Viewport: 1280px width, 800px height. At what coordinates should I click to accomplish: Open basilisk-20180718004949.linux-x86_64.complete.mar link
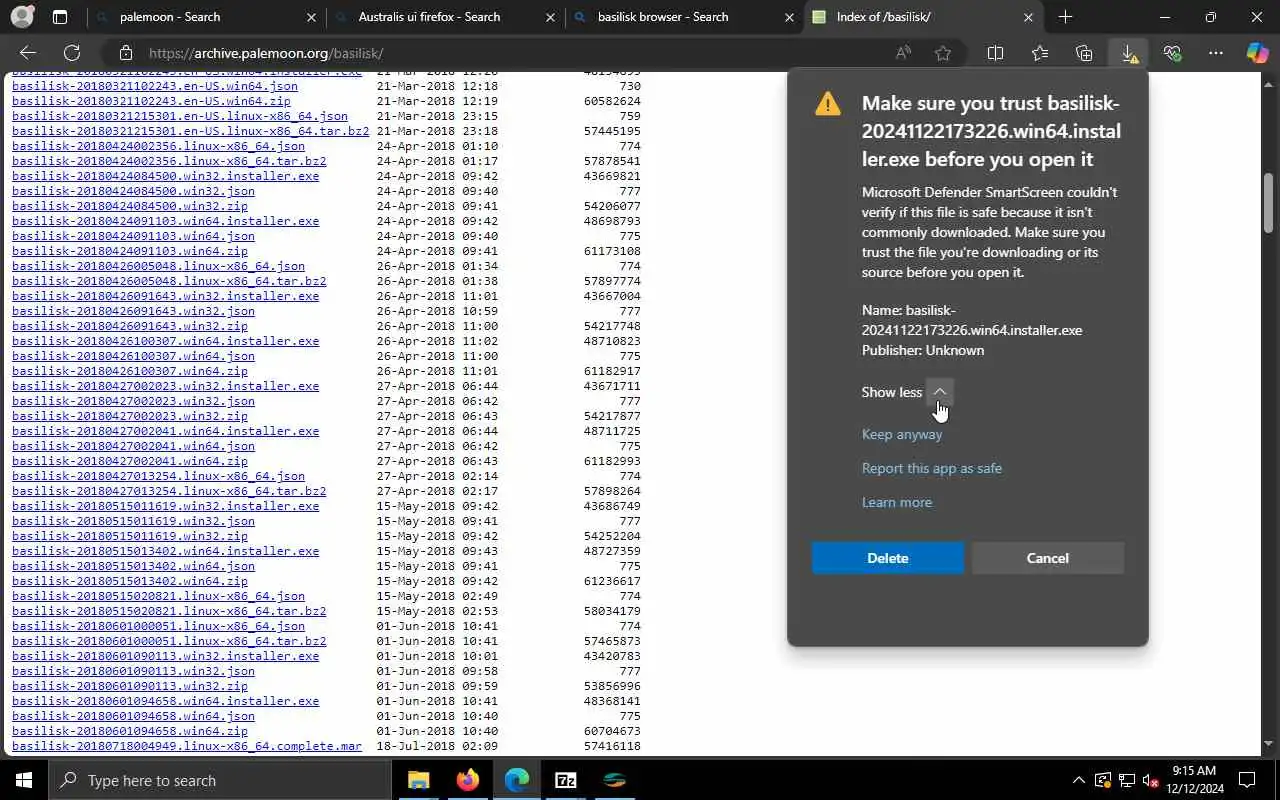[x=187, y=746]
